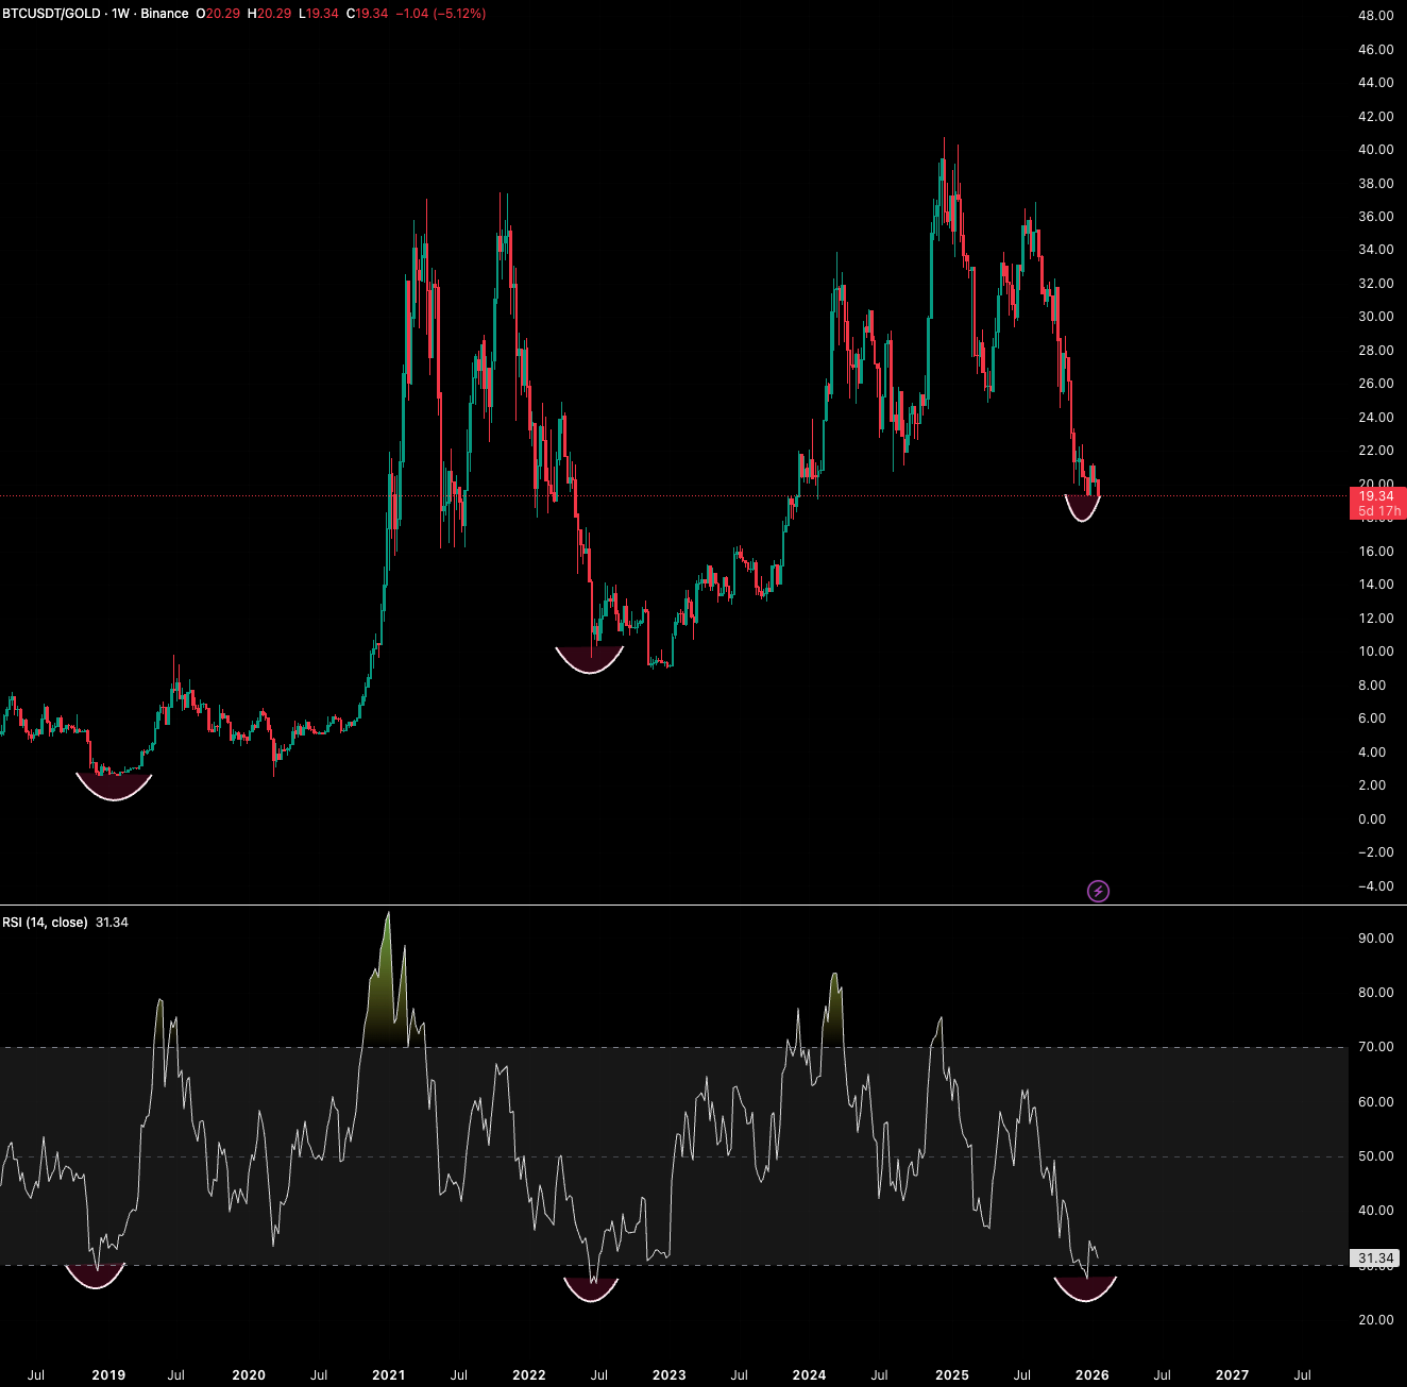Select the 70.00 RSI overbought level label
The width and height of the screenshot is (1407, 1387).
click(1375, 1047)
